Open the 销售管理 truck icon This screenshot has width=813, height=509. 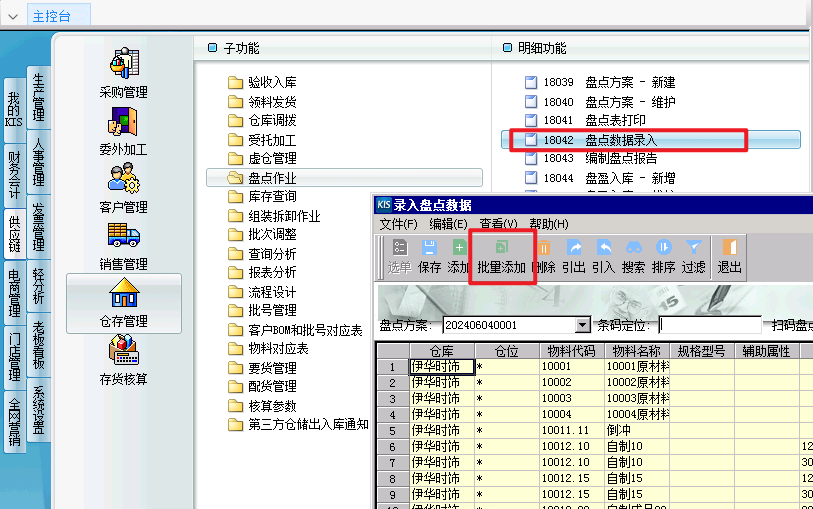[124, 235]
